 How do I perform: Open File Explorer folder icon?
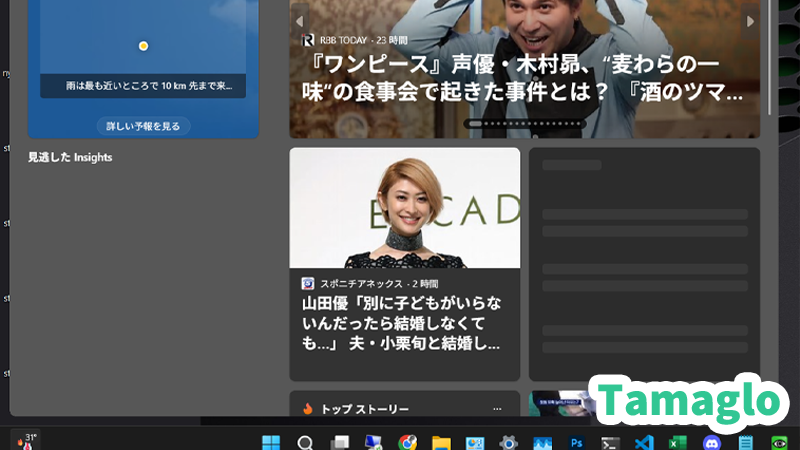pos(441,442)
